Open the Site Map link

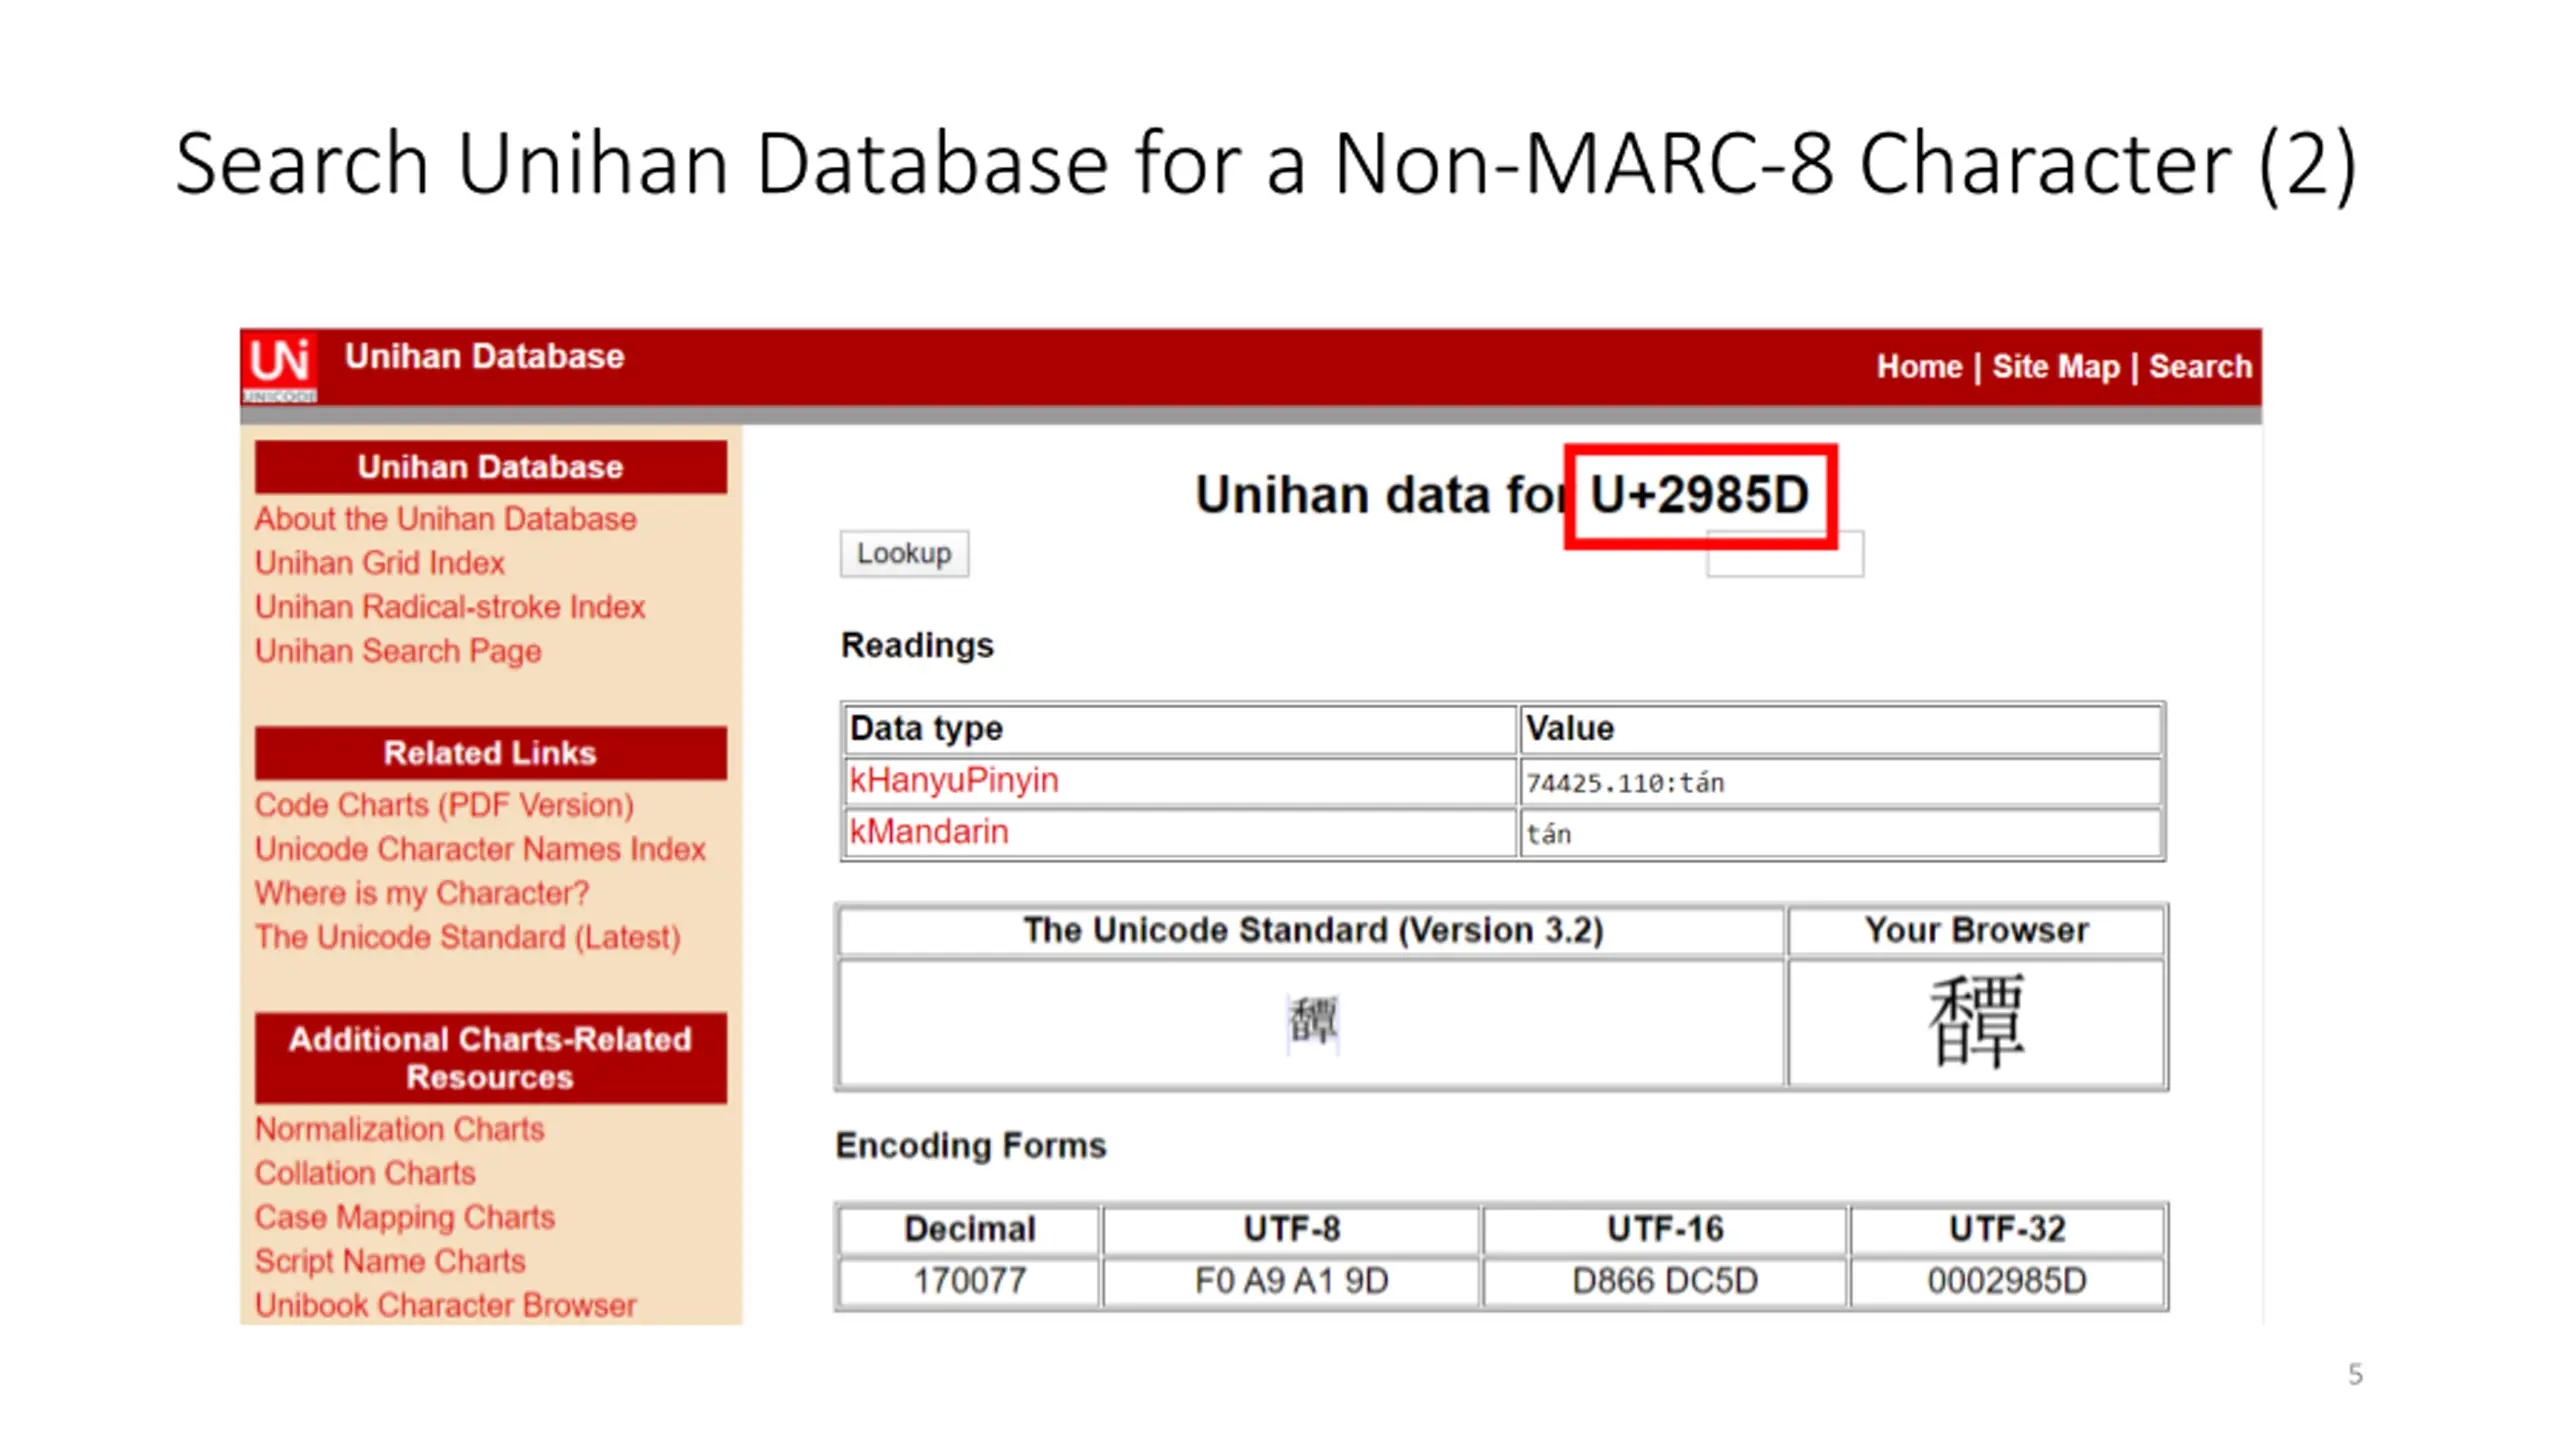click(x=2055, y=367)
